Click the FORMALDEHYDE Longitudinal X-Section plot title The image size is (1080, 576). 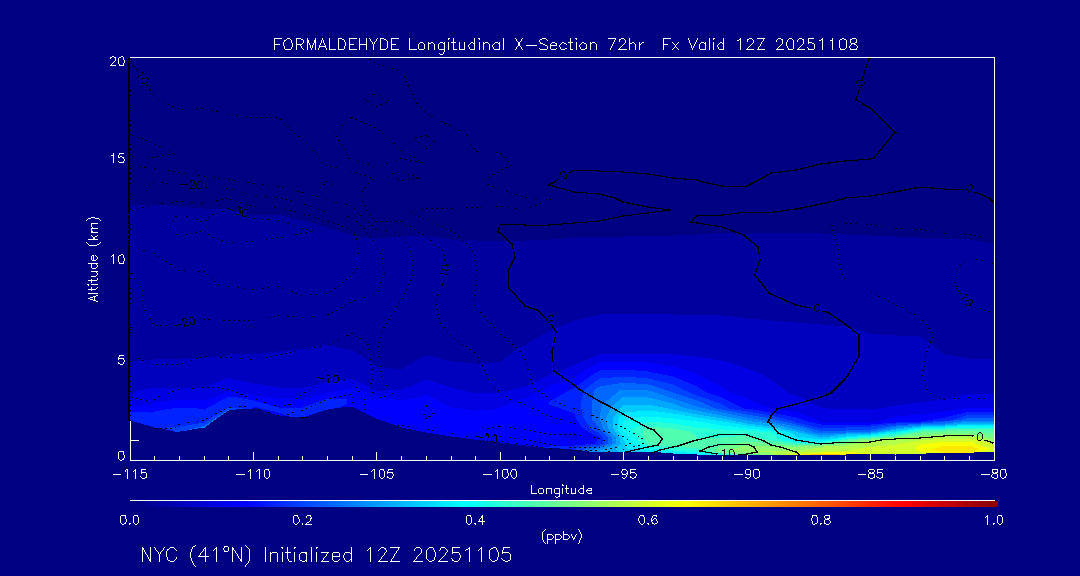tap(565, 45)
